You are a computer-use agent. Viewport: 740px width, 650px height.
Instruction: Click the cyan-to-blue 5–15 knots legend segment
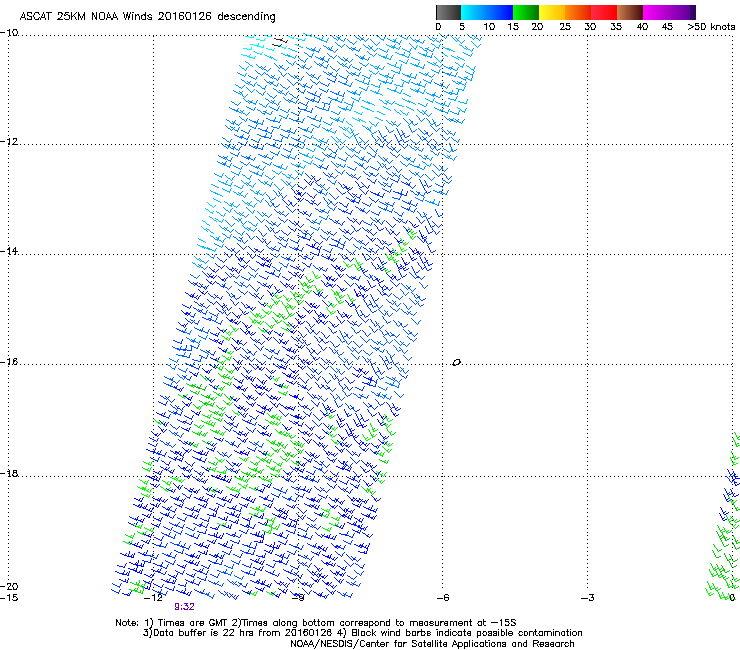487,12
